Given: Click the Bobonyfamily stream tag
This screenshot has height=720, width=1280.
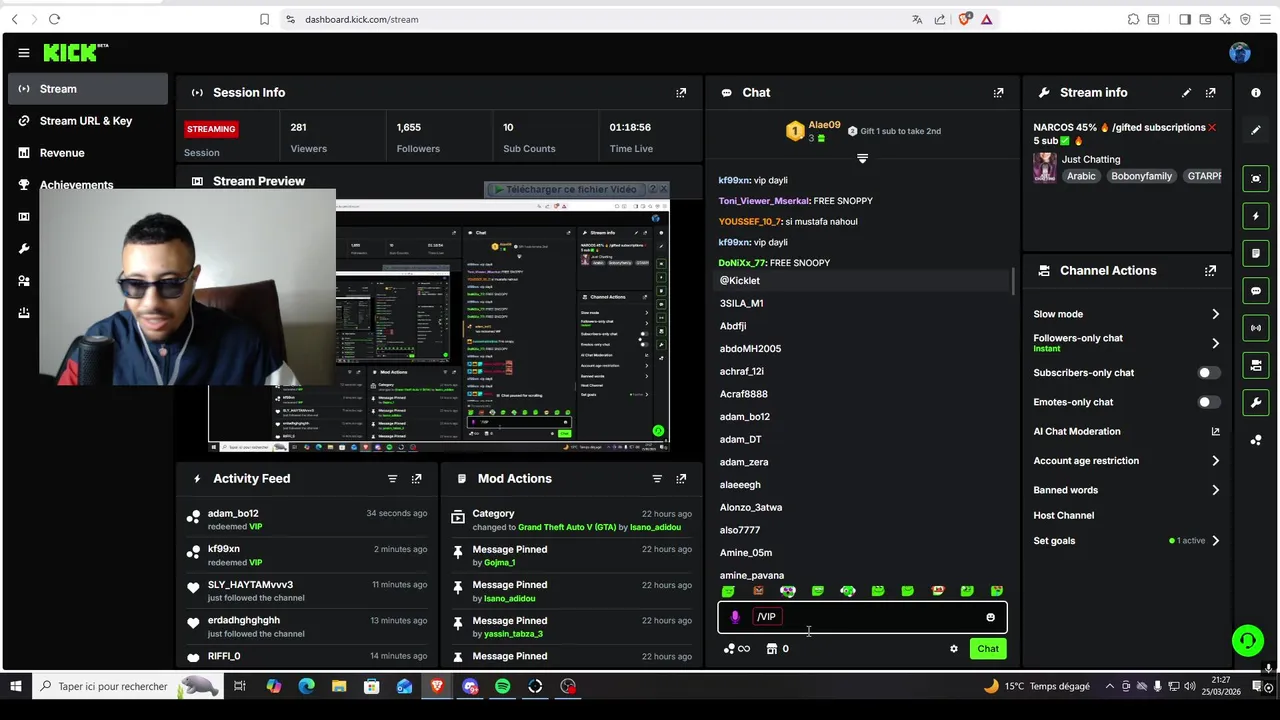Looking at the screenshot, I should click(1141, 176).
